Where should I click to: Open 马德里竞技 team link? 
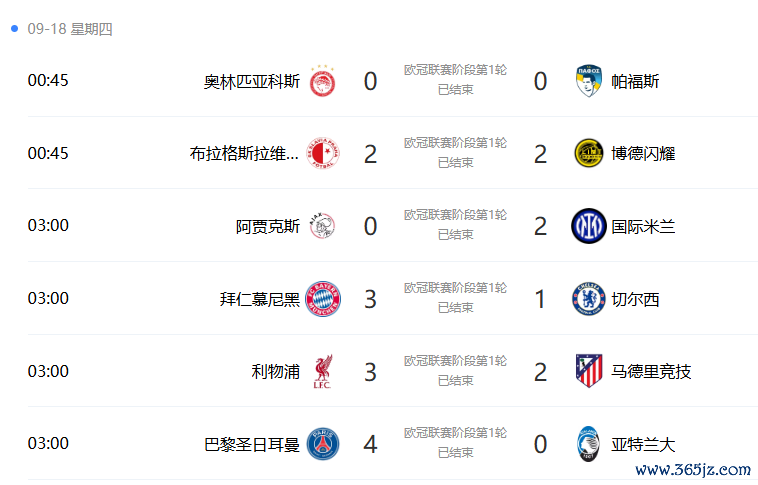[651, 371]
